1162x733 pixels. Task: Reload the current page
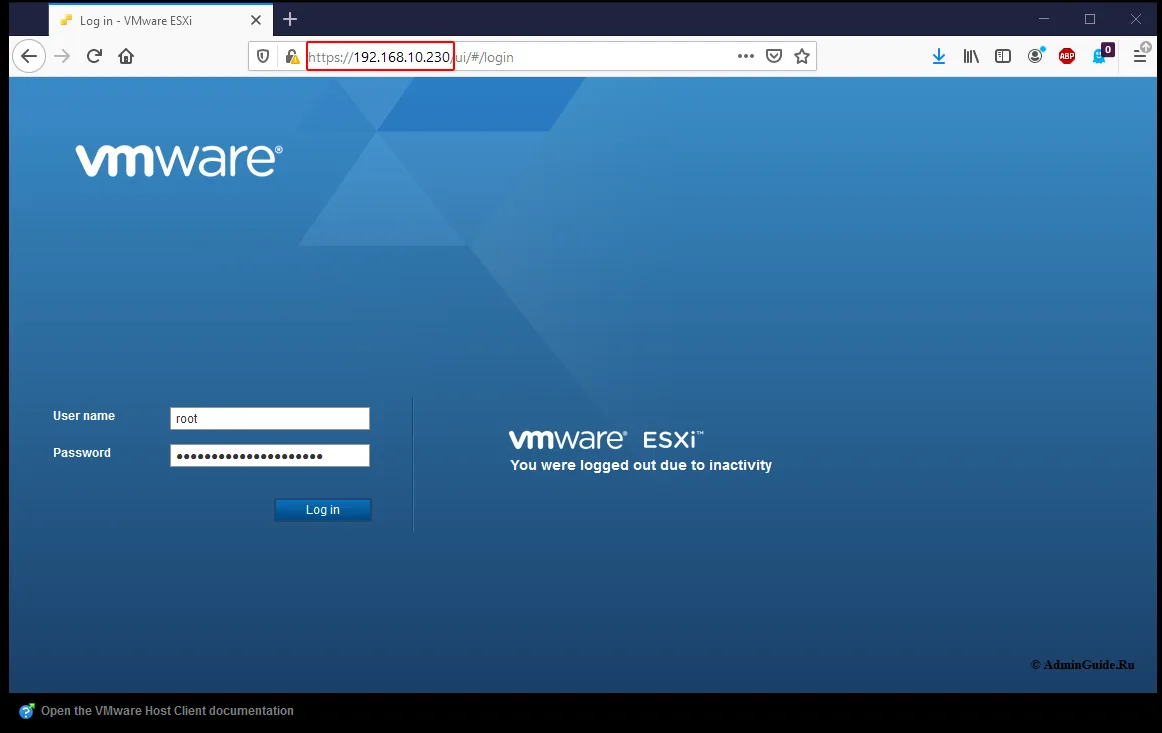point(94,56)
